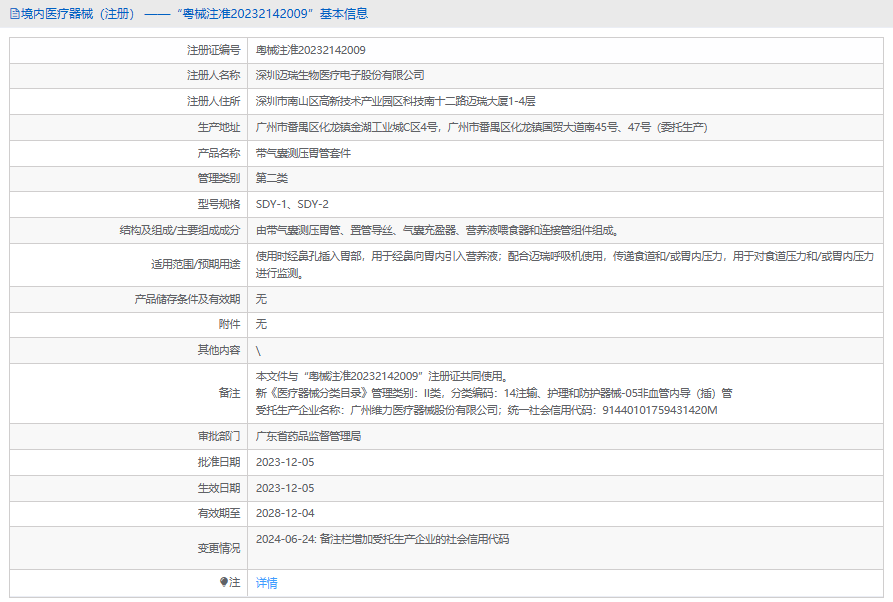Select the registration number 粤械注准20232142009 value
Viewport: 893px width, 602px height.
coord(310,50)
